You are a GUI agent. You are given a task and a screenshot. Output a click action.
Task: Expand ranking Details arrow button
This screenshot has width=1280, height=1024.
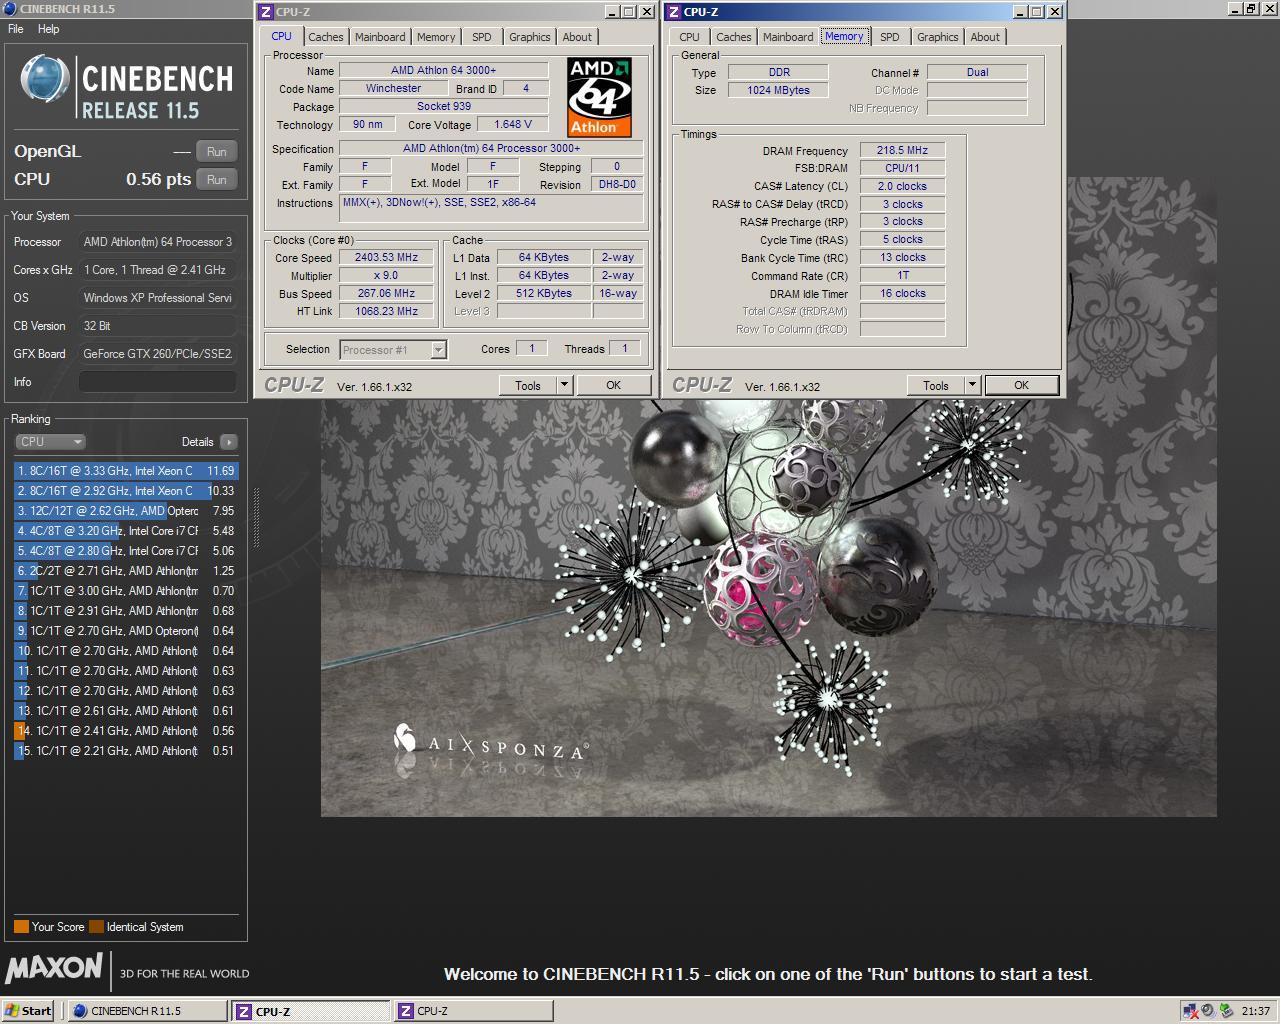point(229,442)
